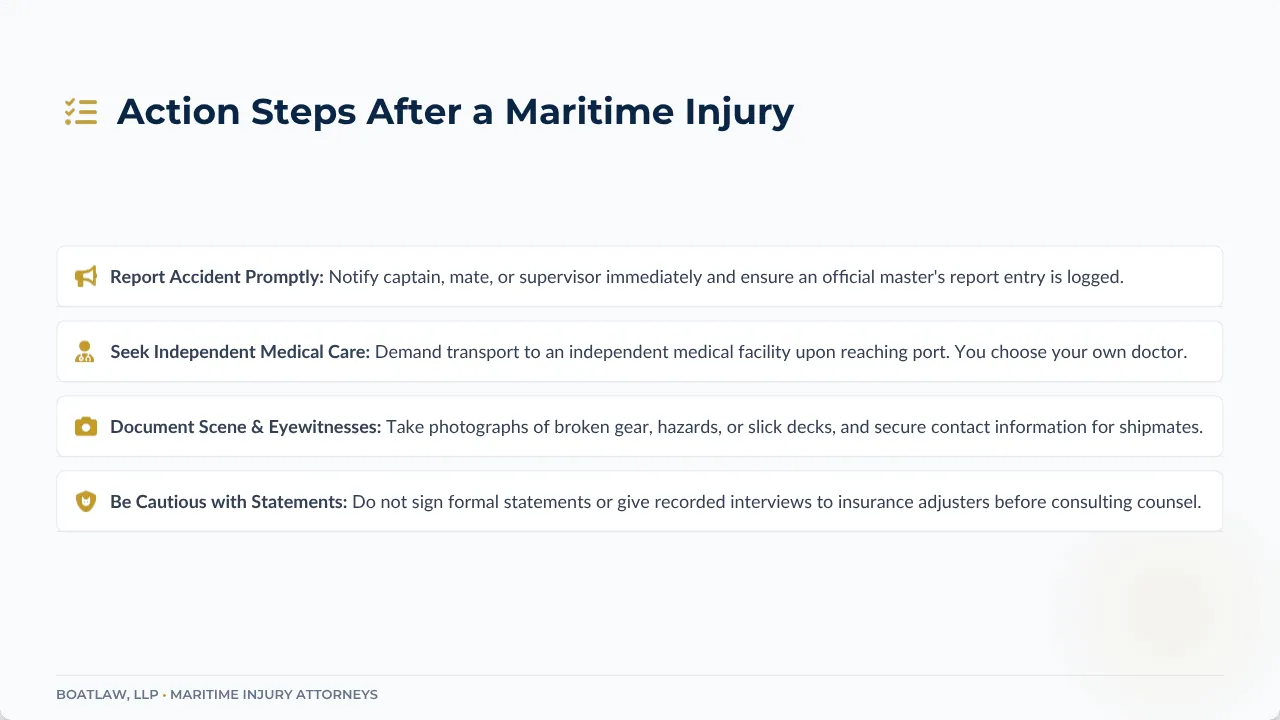Click the camera icon for documenting scene
Viewport: 1280px width, 720px height.
(86, 427)
